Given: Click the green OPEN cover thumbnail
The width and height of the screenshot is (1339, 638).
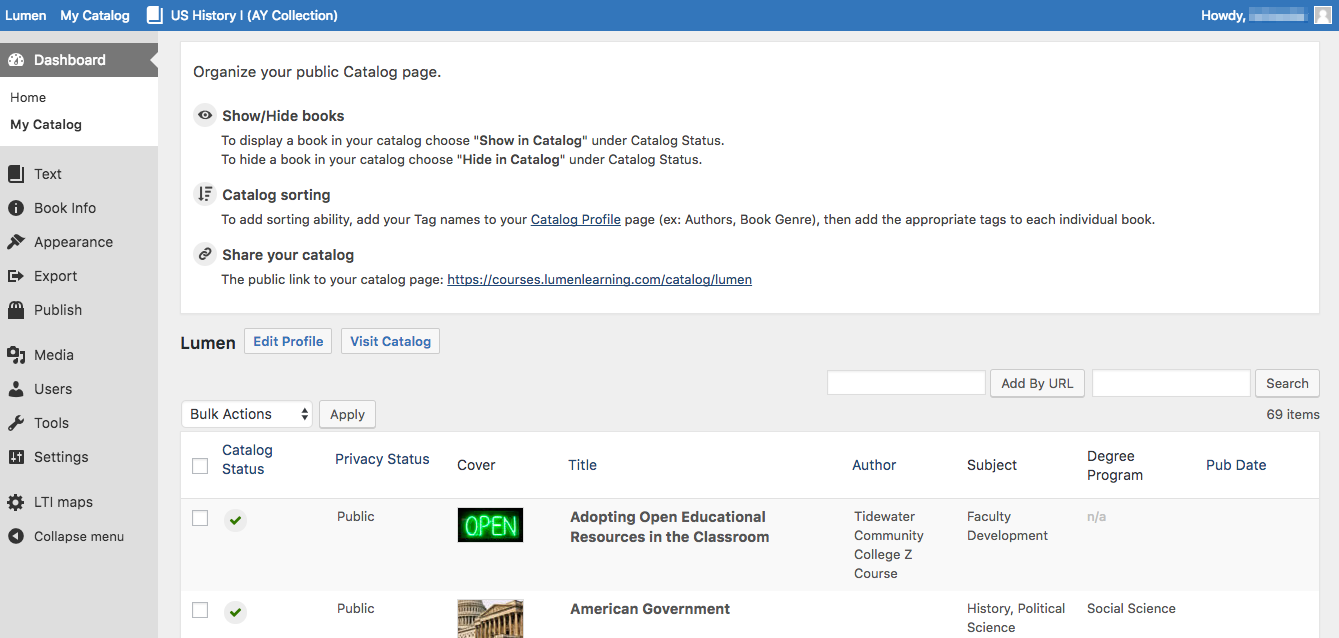Looking at the screenshot, I should (490, 525).
